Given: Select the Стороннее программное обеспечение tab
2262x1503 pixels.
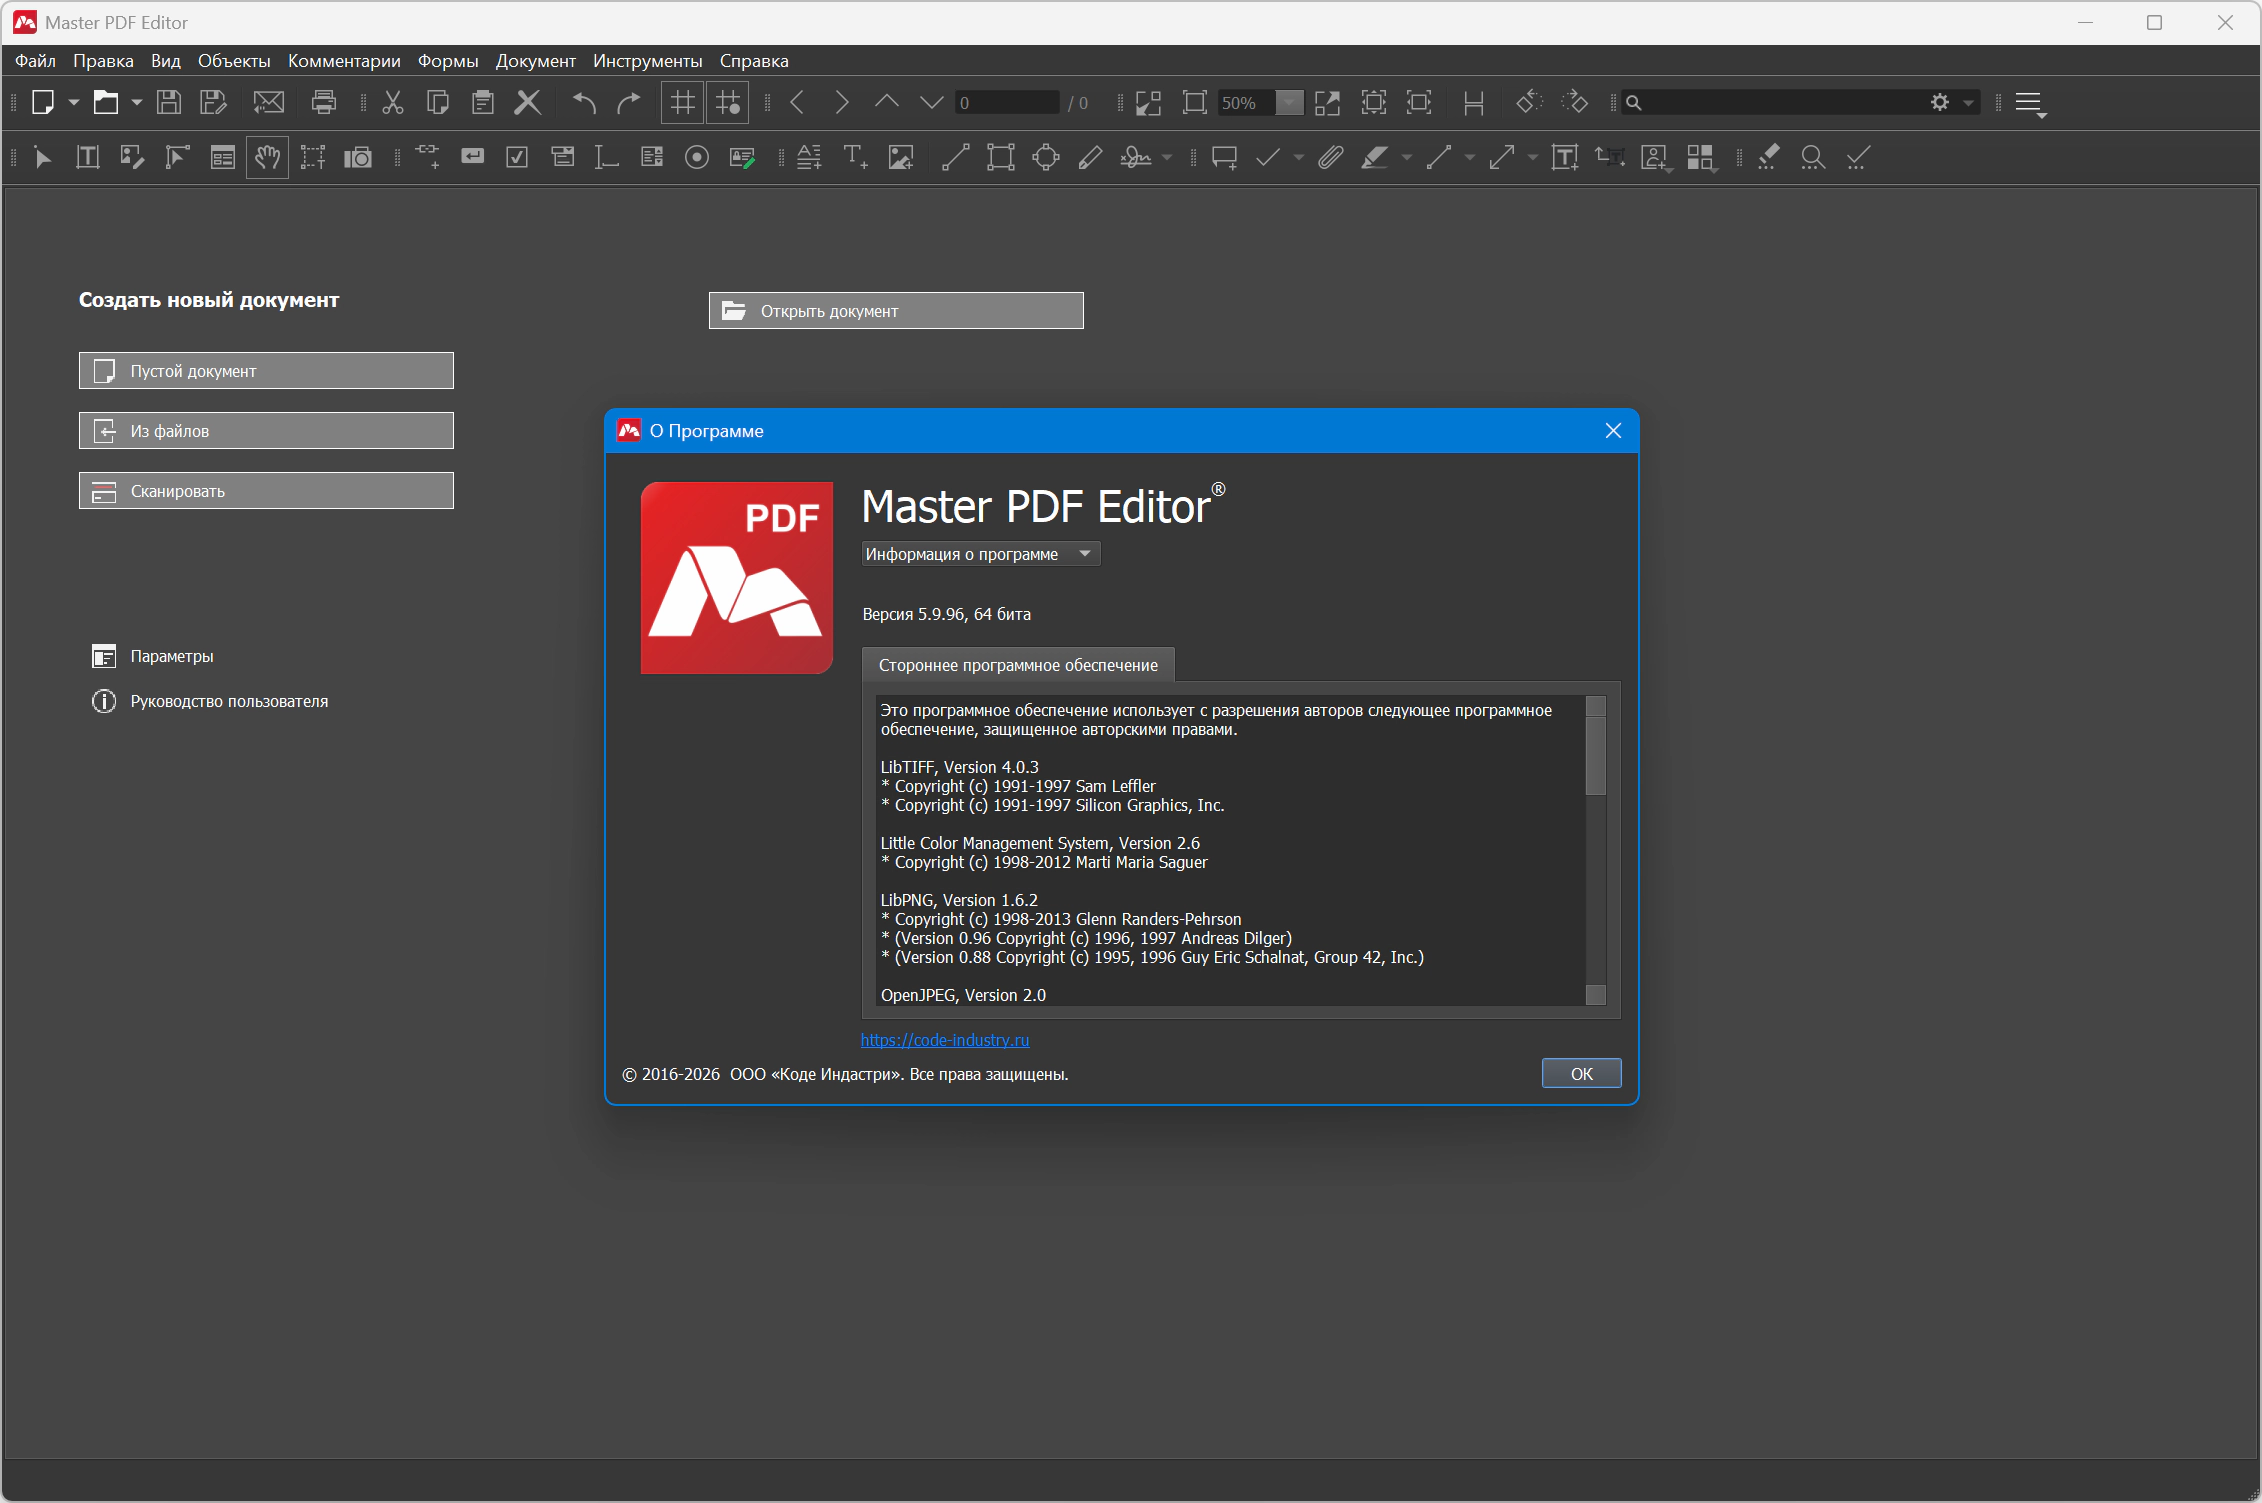Looking at the screenshot, I should coord(1018,665).
